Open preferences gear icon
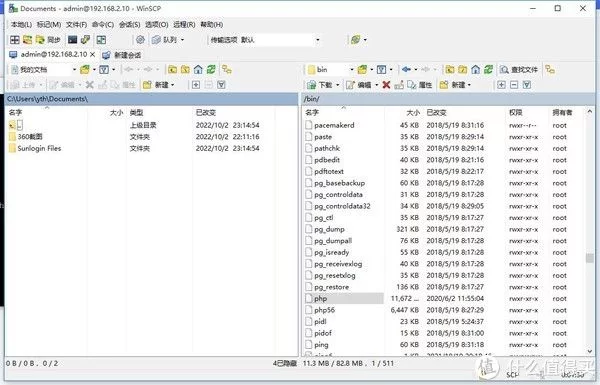The width and height of the screenshot is (600, 385). coord(140,39)
